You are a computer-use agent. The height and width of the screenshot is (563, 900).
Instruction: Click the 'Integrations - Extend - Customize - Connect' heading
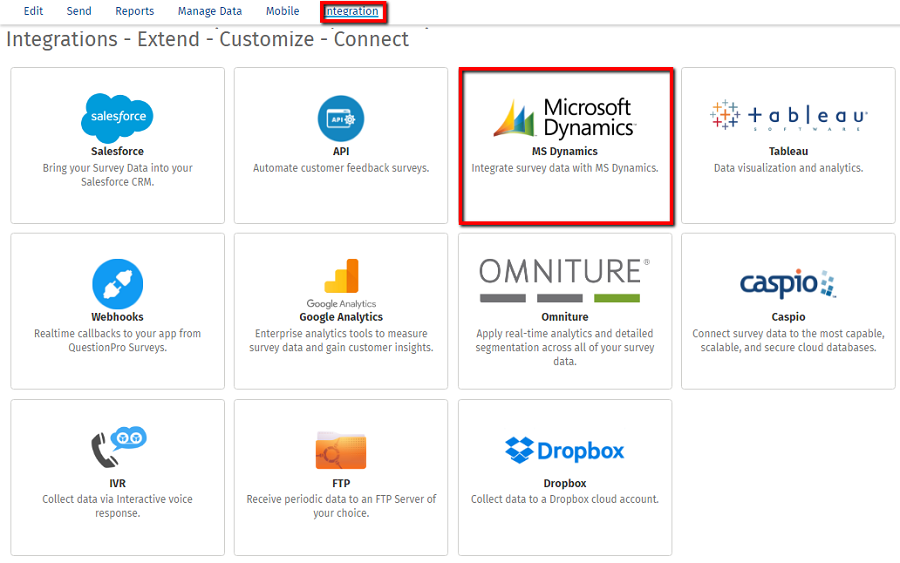(x=207, y=39)
